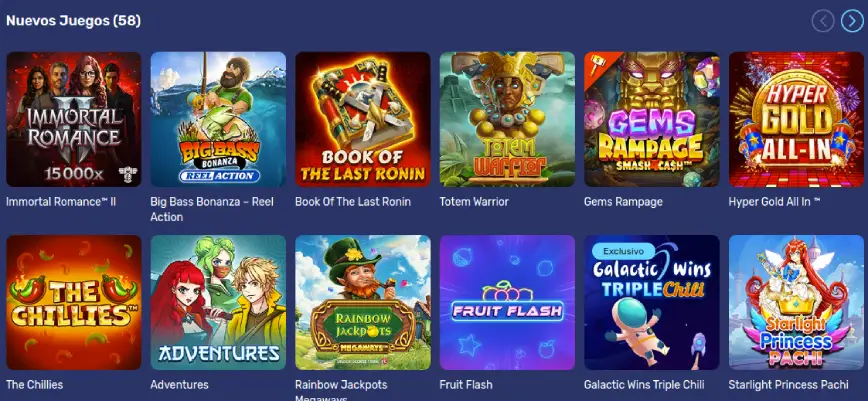Open Rainbow Jackpots Megaways thumbnail
The width and height of the screenshot is (868, 401).
363,302
